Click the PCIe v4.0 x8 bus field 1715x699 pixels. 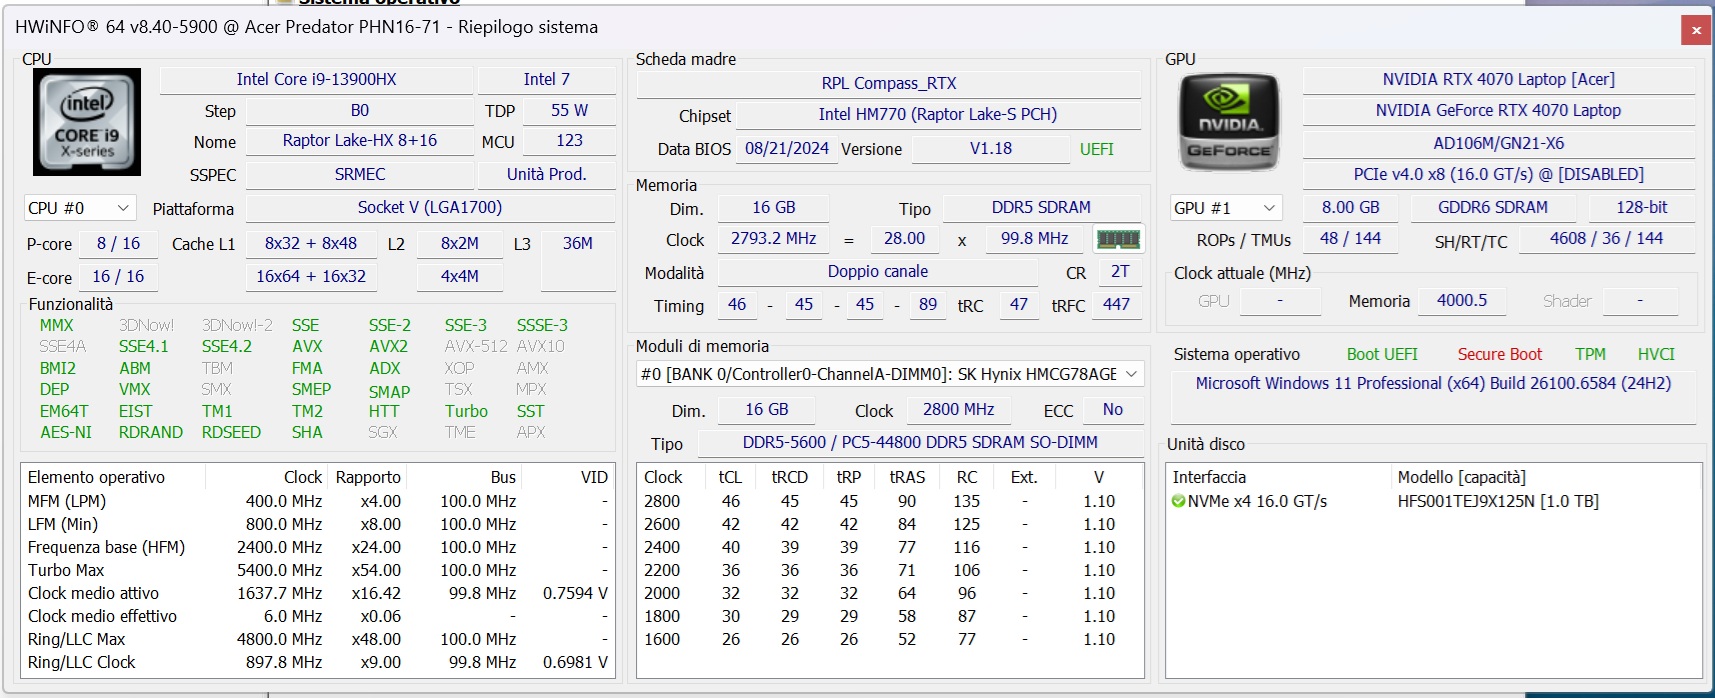[x=1498, y=175]
